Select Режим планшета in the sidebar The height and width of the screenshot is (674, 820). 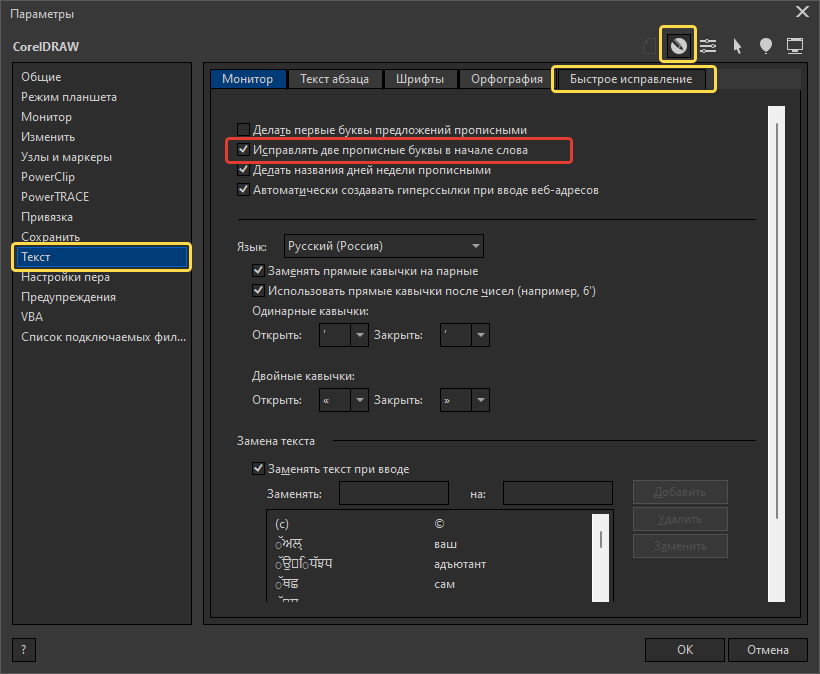coord(69,97)
